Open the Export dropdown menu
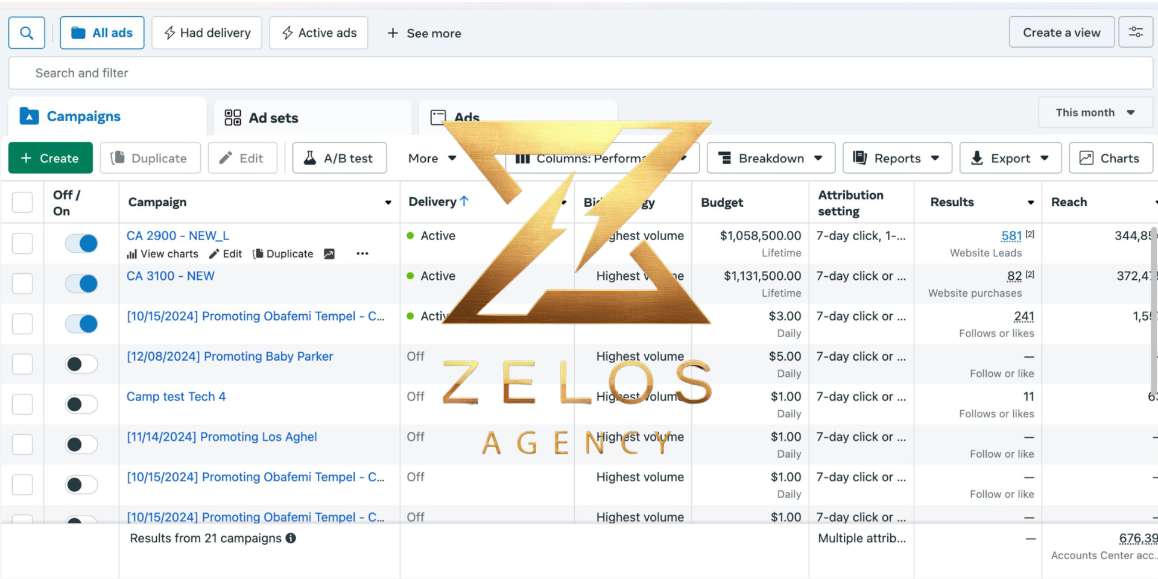The height and width of the screenshot is (579, 1158). click(x=1010, y=158)
